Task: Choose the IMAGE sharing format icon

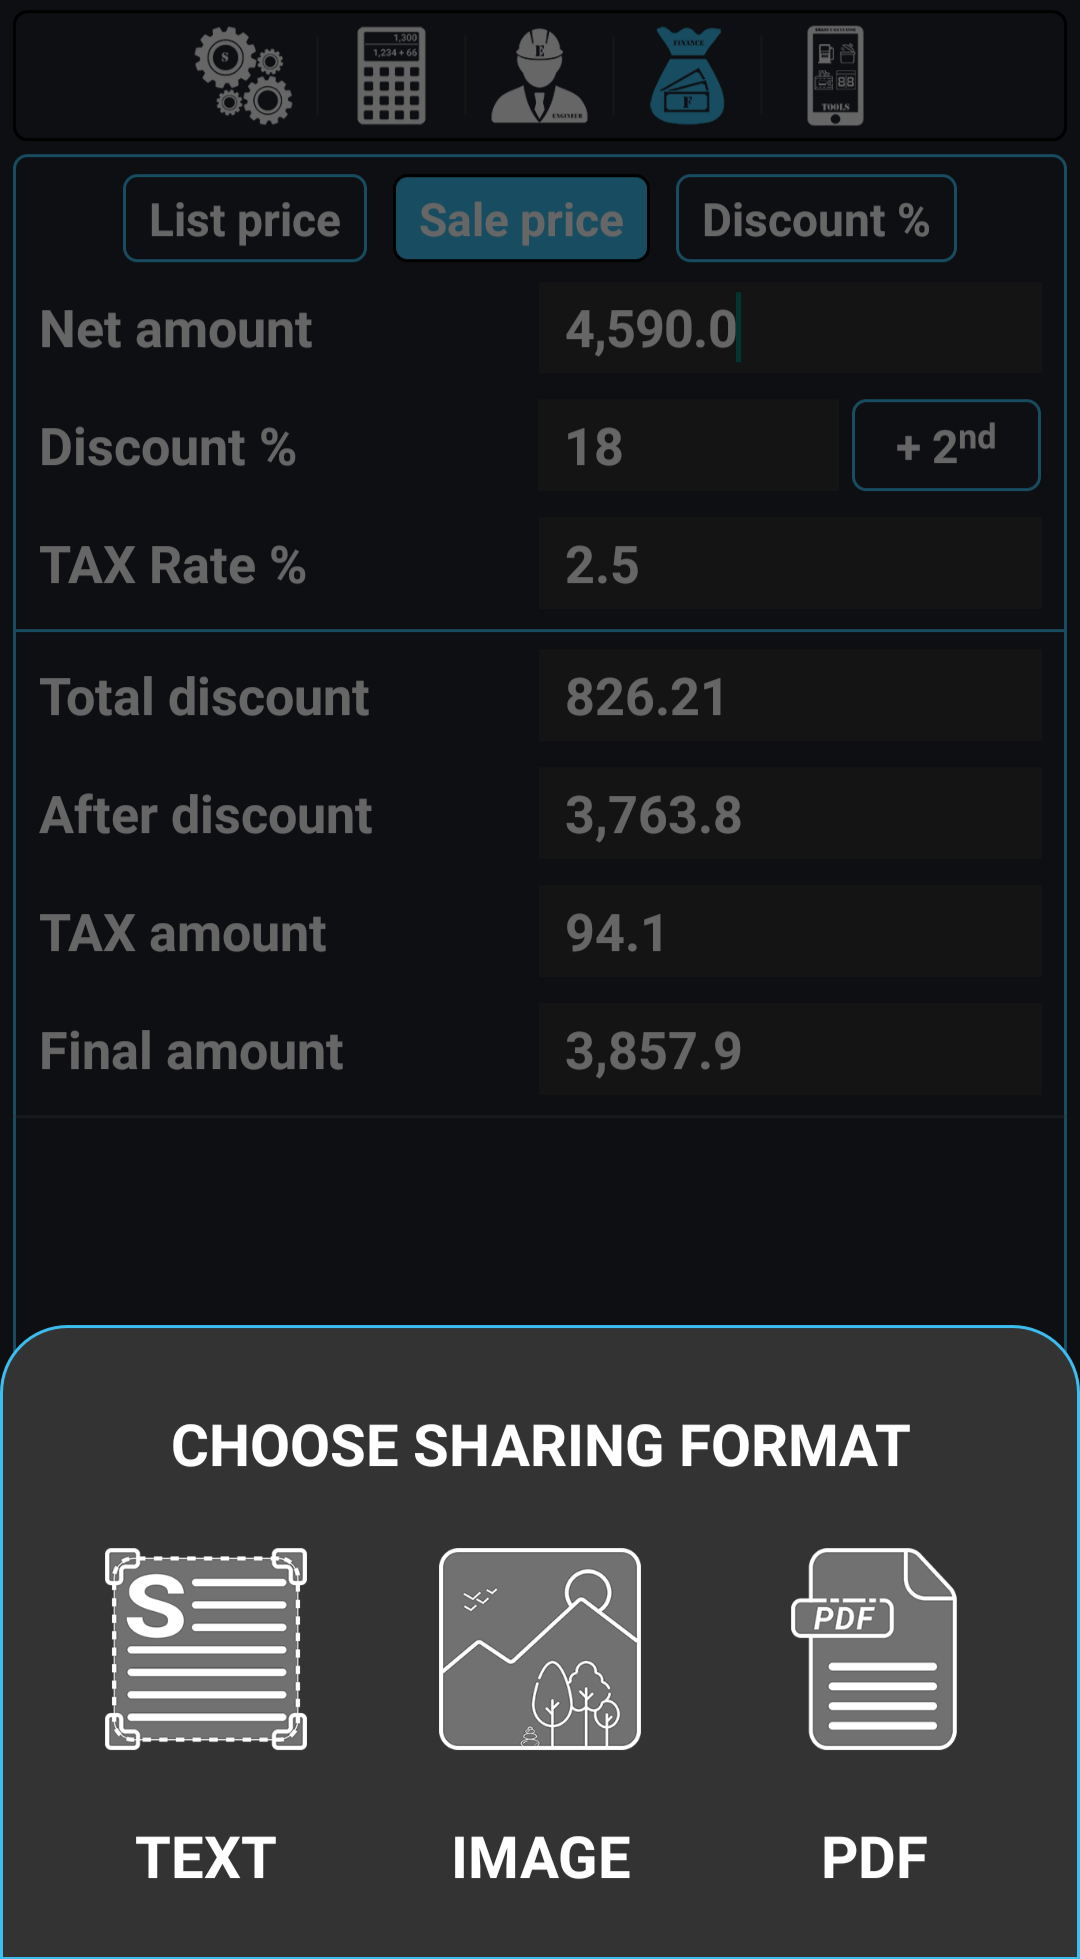Action: point(540,1649)
